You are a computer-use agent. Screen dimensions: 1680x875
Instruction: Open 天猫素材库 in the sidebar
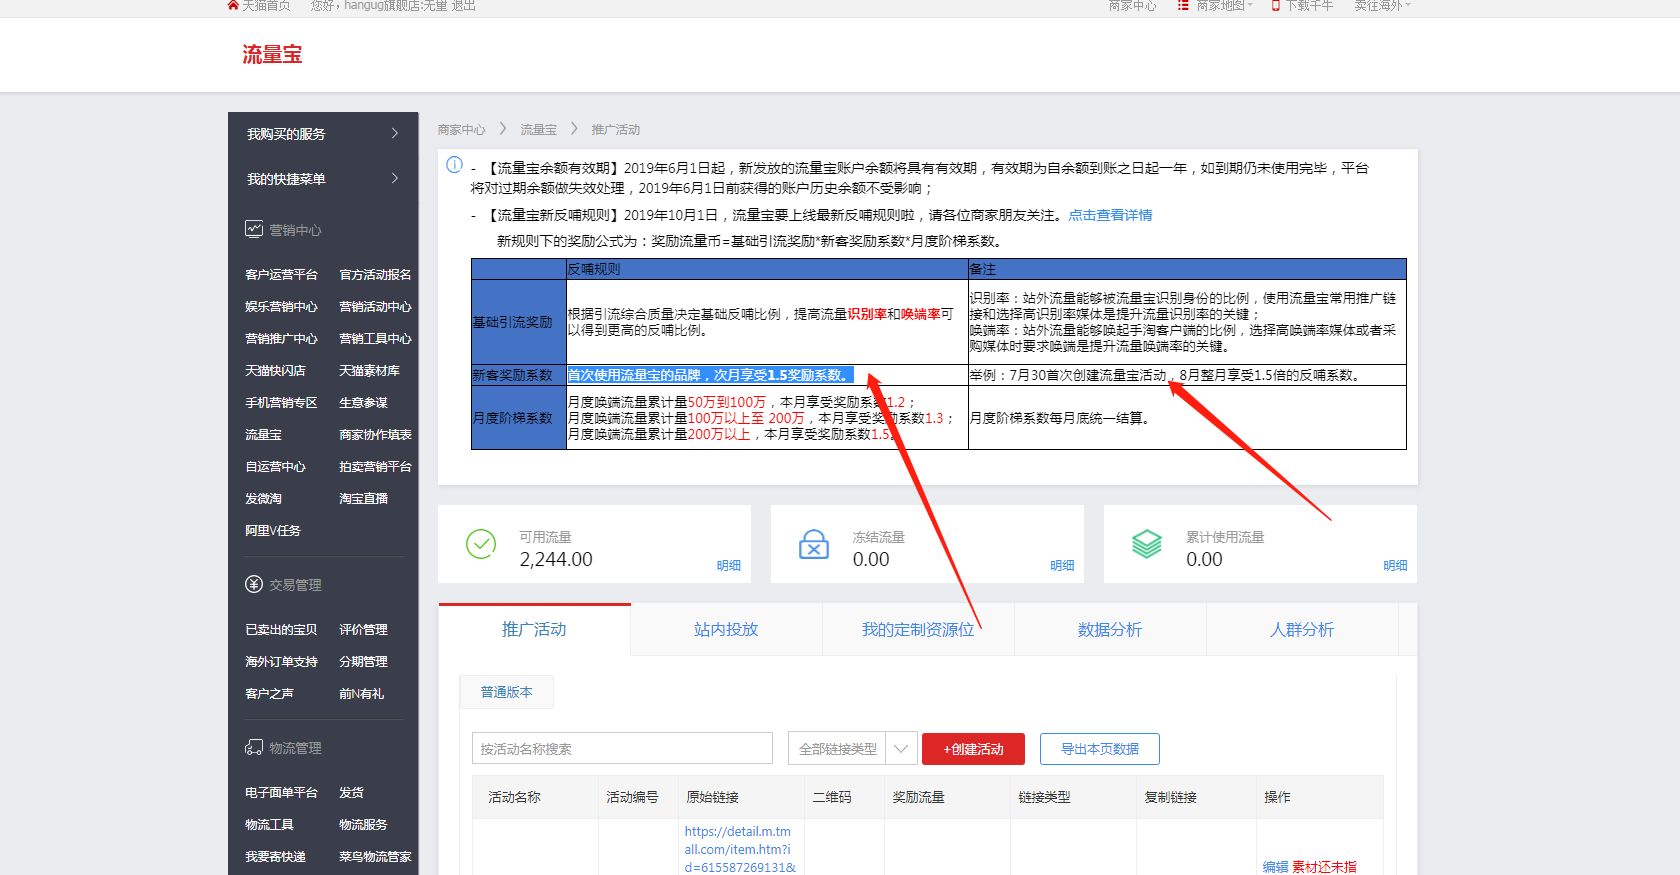coord(369,370)
